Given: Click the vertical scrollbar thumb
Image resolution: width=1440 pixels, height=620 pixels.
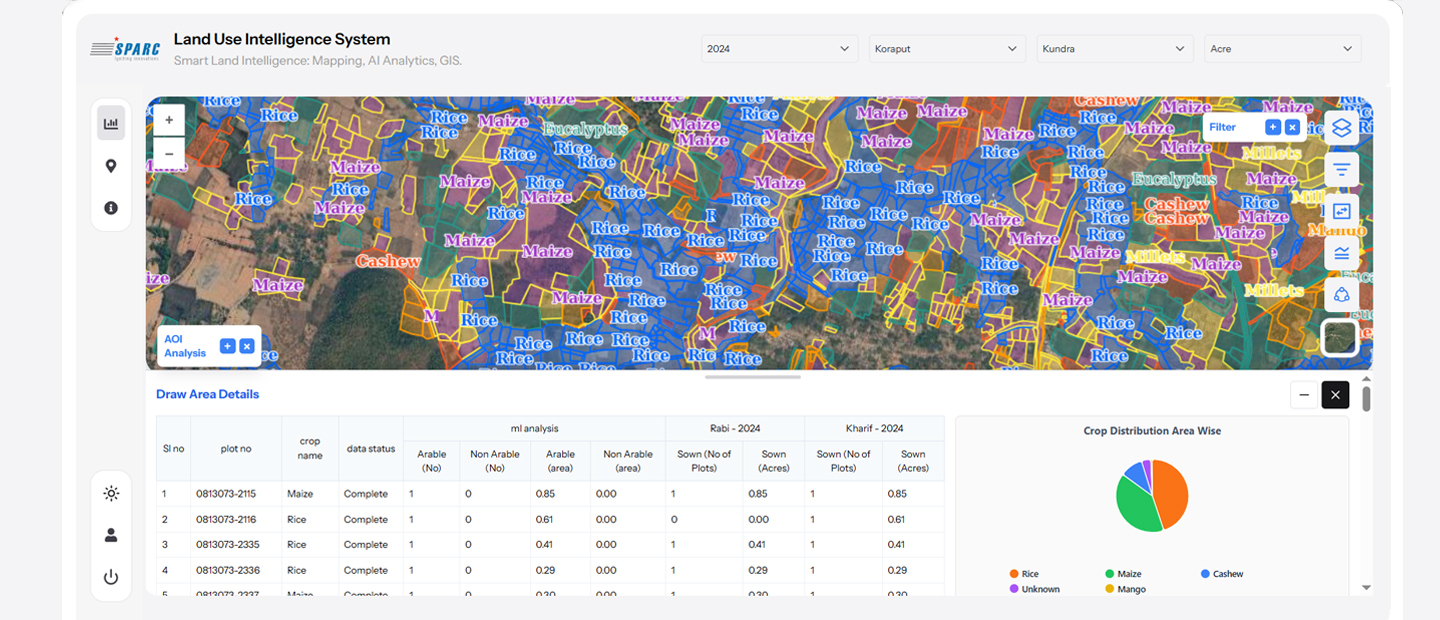Looking at the screenshot, I should [1366, 399].
